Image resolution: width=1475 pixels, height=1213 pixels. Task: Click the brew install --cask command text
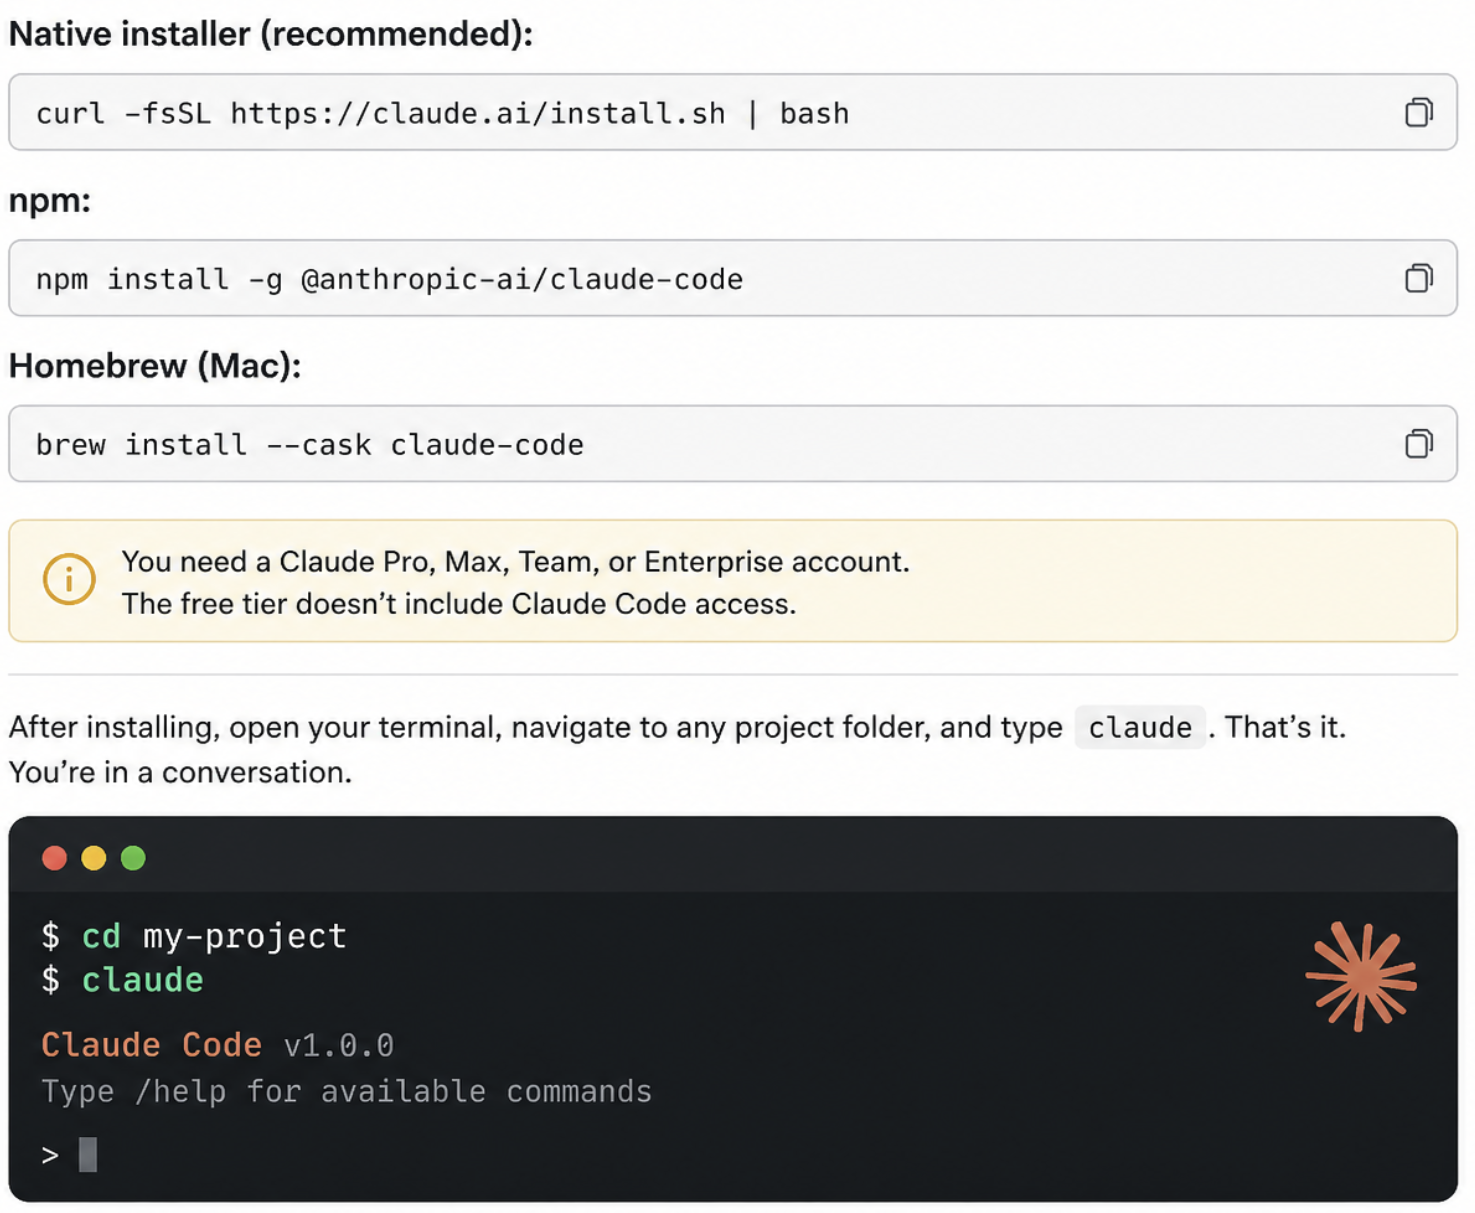tap(309, 444)
